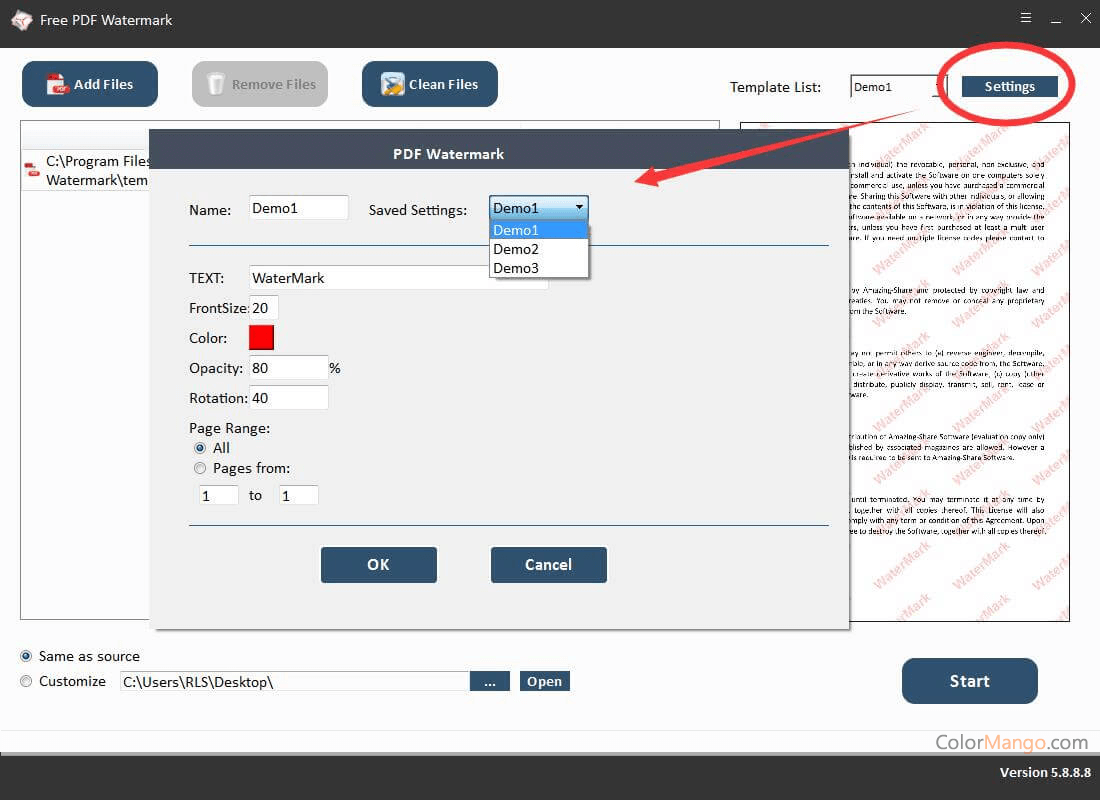1100x800 pixels.
Task: Collapse the Saved Settings dropdown
Action: click(x=578, y=208)
